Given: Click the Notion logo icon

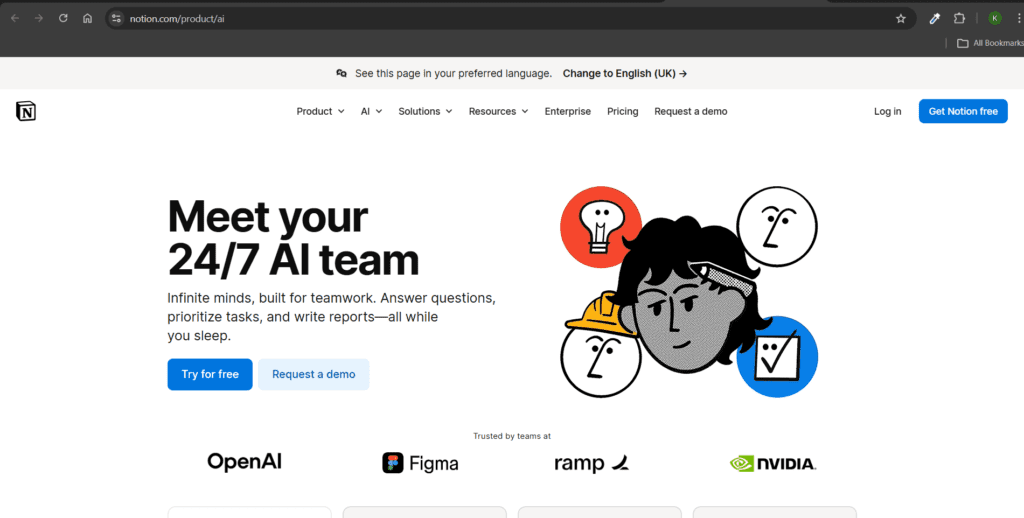Looking at the screenshot, I should pos(26,111).
